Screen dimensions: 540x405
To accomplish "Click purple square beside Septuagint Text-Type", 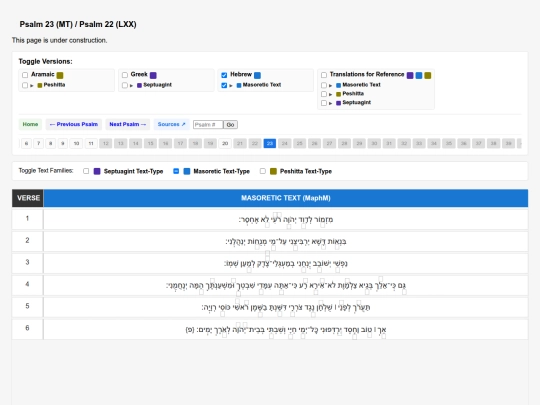I will pyautogui.click(x=97, y=171).
